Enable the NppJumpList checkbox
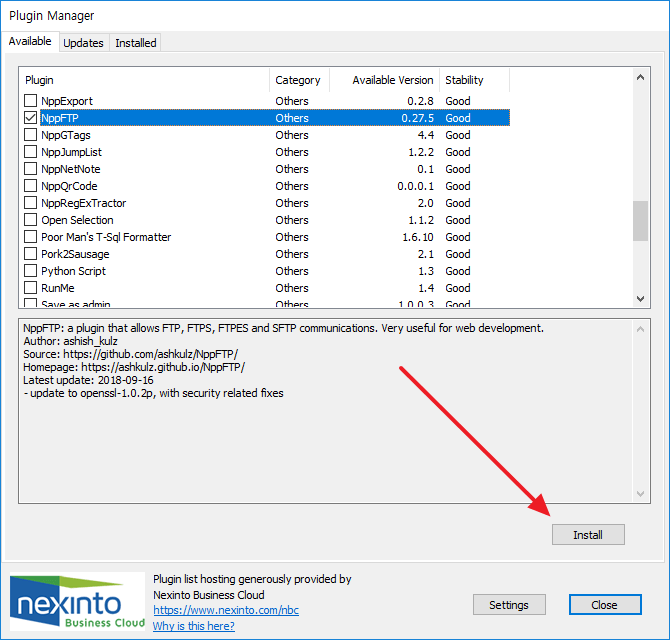This screenshot has height=640, width=670. 30,152
